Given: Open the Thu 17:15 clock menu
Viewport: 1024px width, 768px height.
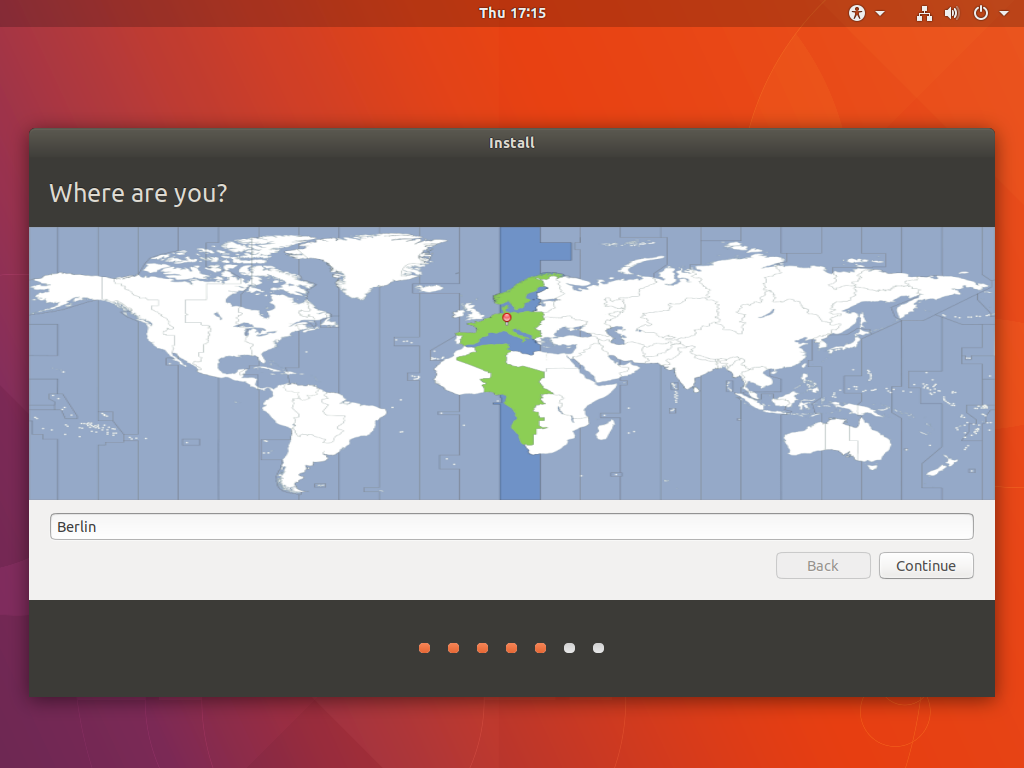Looking at the screenshot, I should 512,13.
